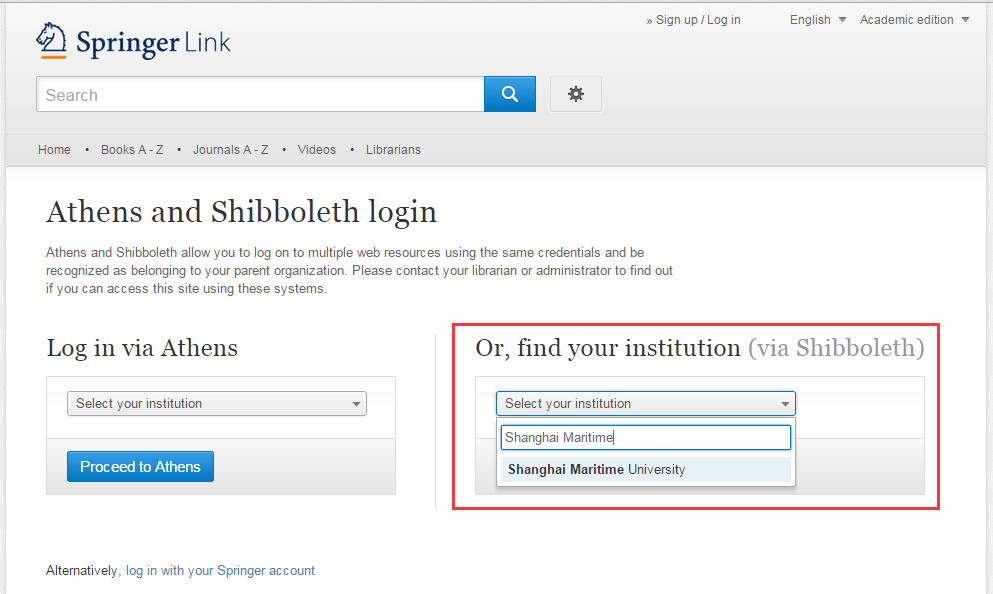Collapse the Shibboleth Select your institution dropdown
The width and height of the screenshot is (993, 594).
coord(645,403)
